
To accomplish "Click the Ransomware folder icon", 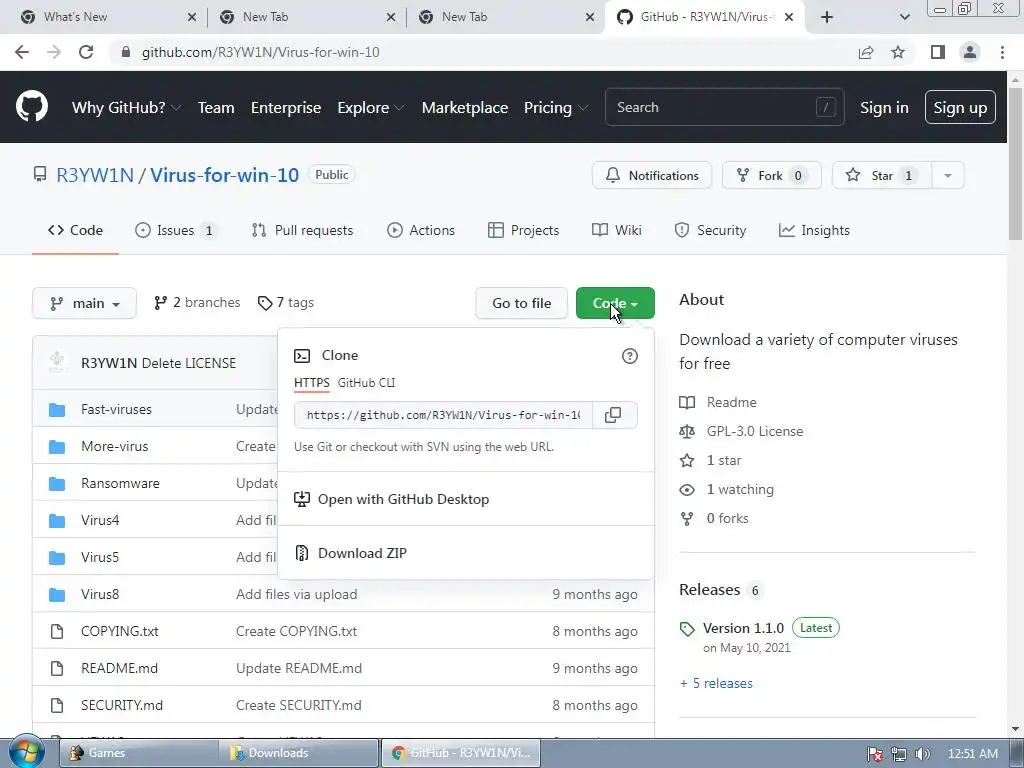I will point(57,483).
